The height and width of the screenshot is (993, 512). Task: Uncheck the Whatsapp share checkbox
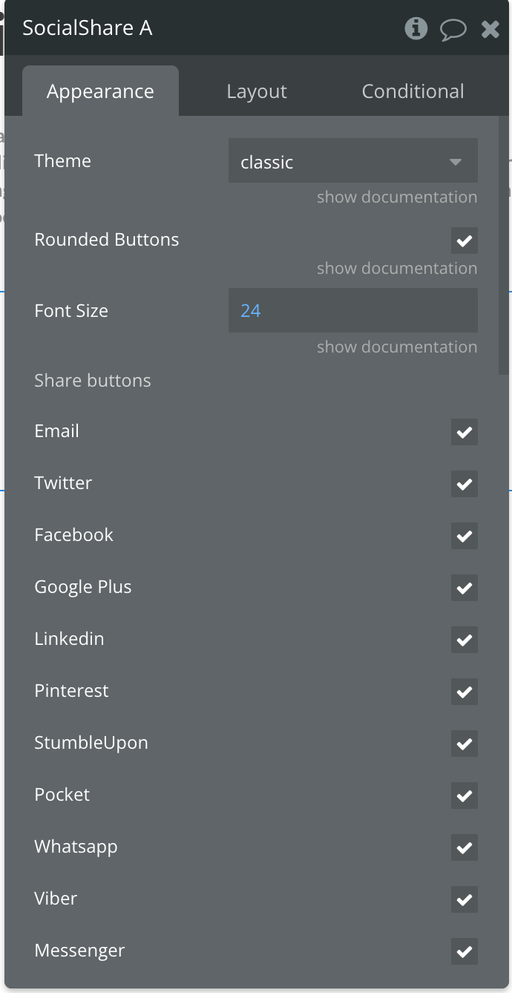[464, 847]
